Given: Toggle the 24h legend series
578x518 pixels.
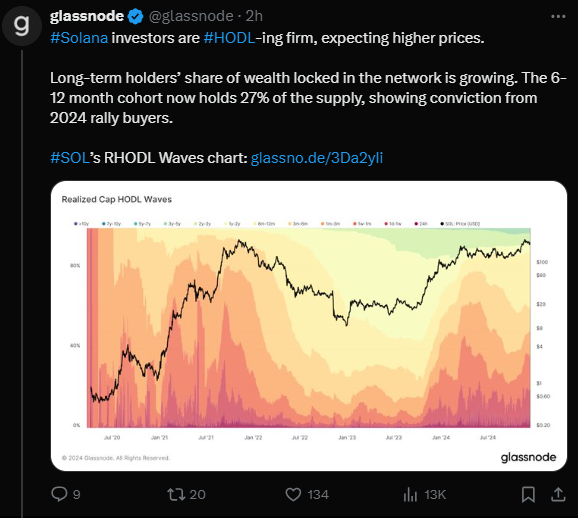Looking at the screenshot, I should (x=421, y=223).
